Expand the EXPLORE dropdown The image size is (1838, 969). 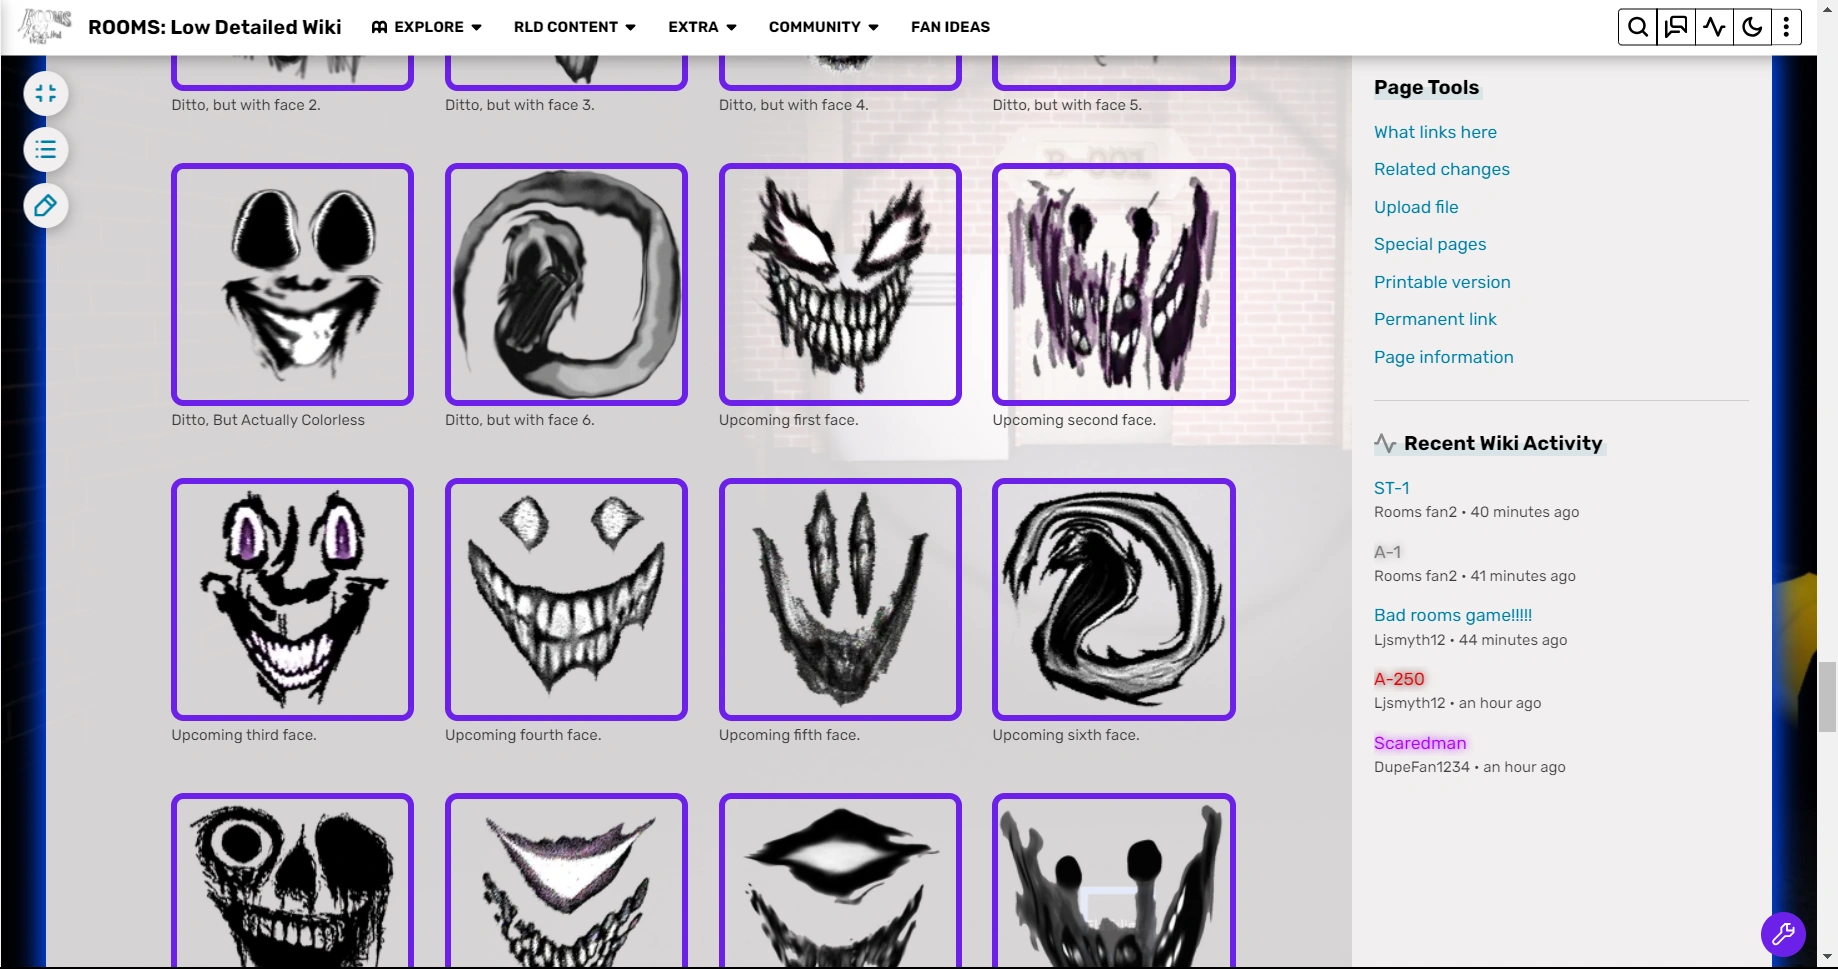426,27
